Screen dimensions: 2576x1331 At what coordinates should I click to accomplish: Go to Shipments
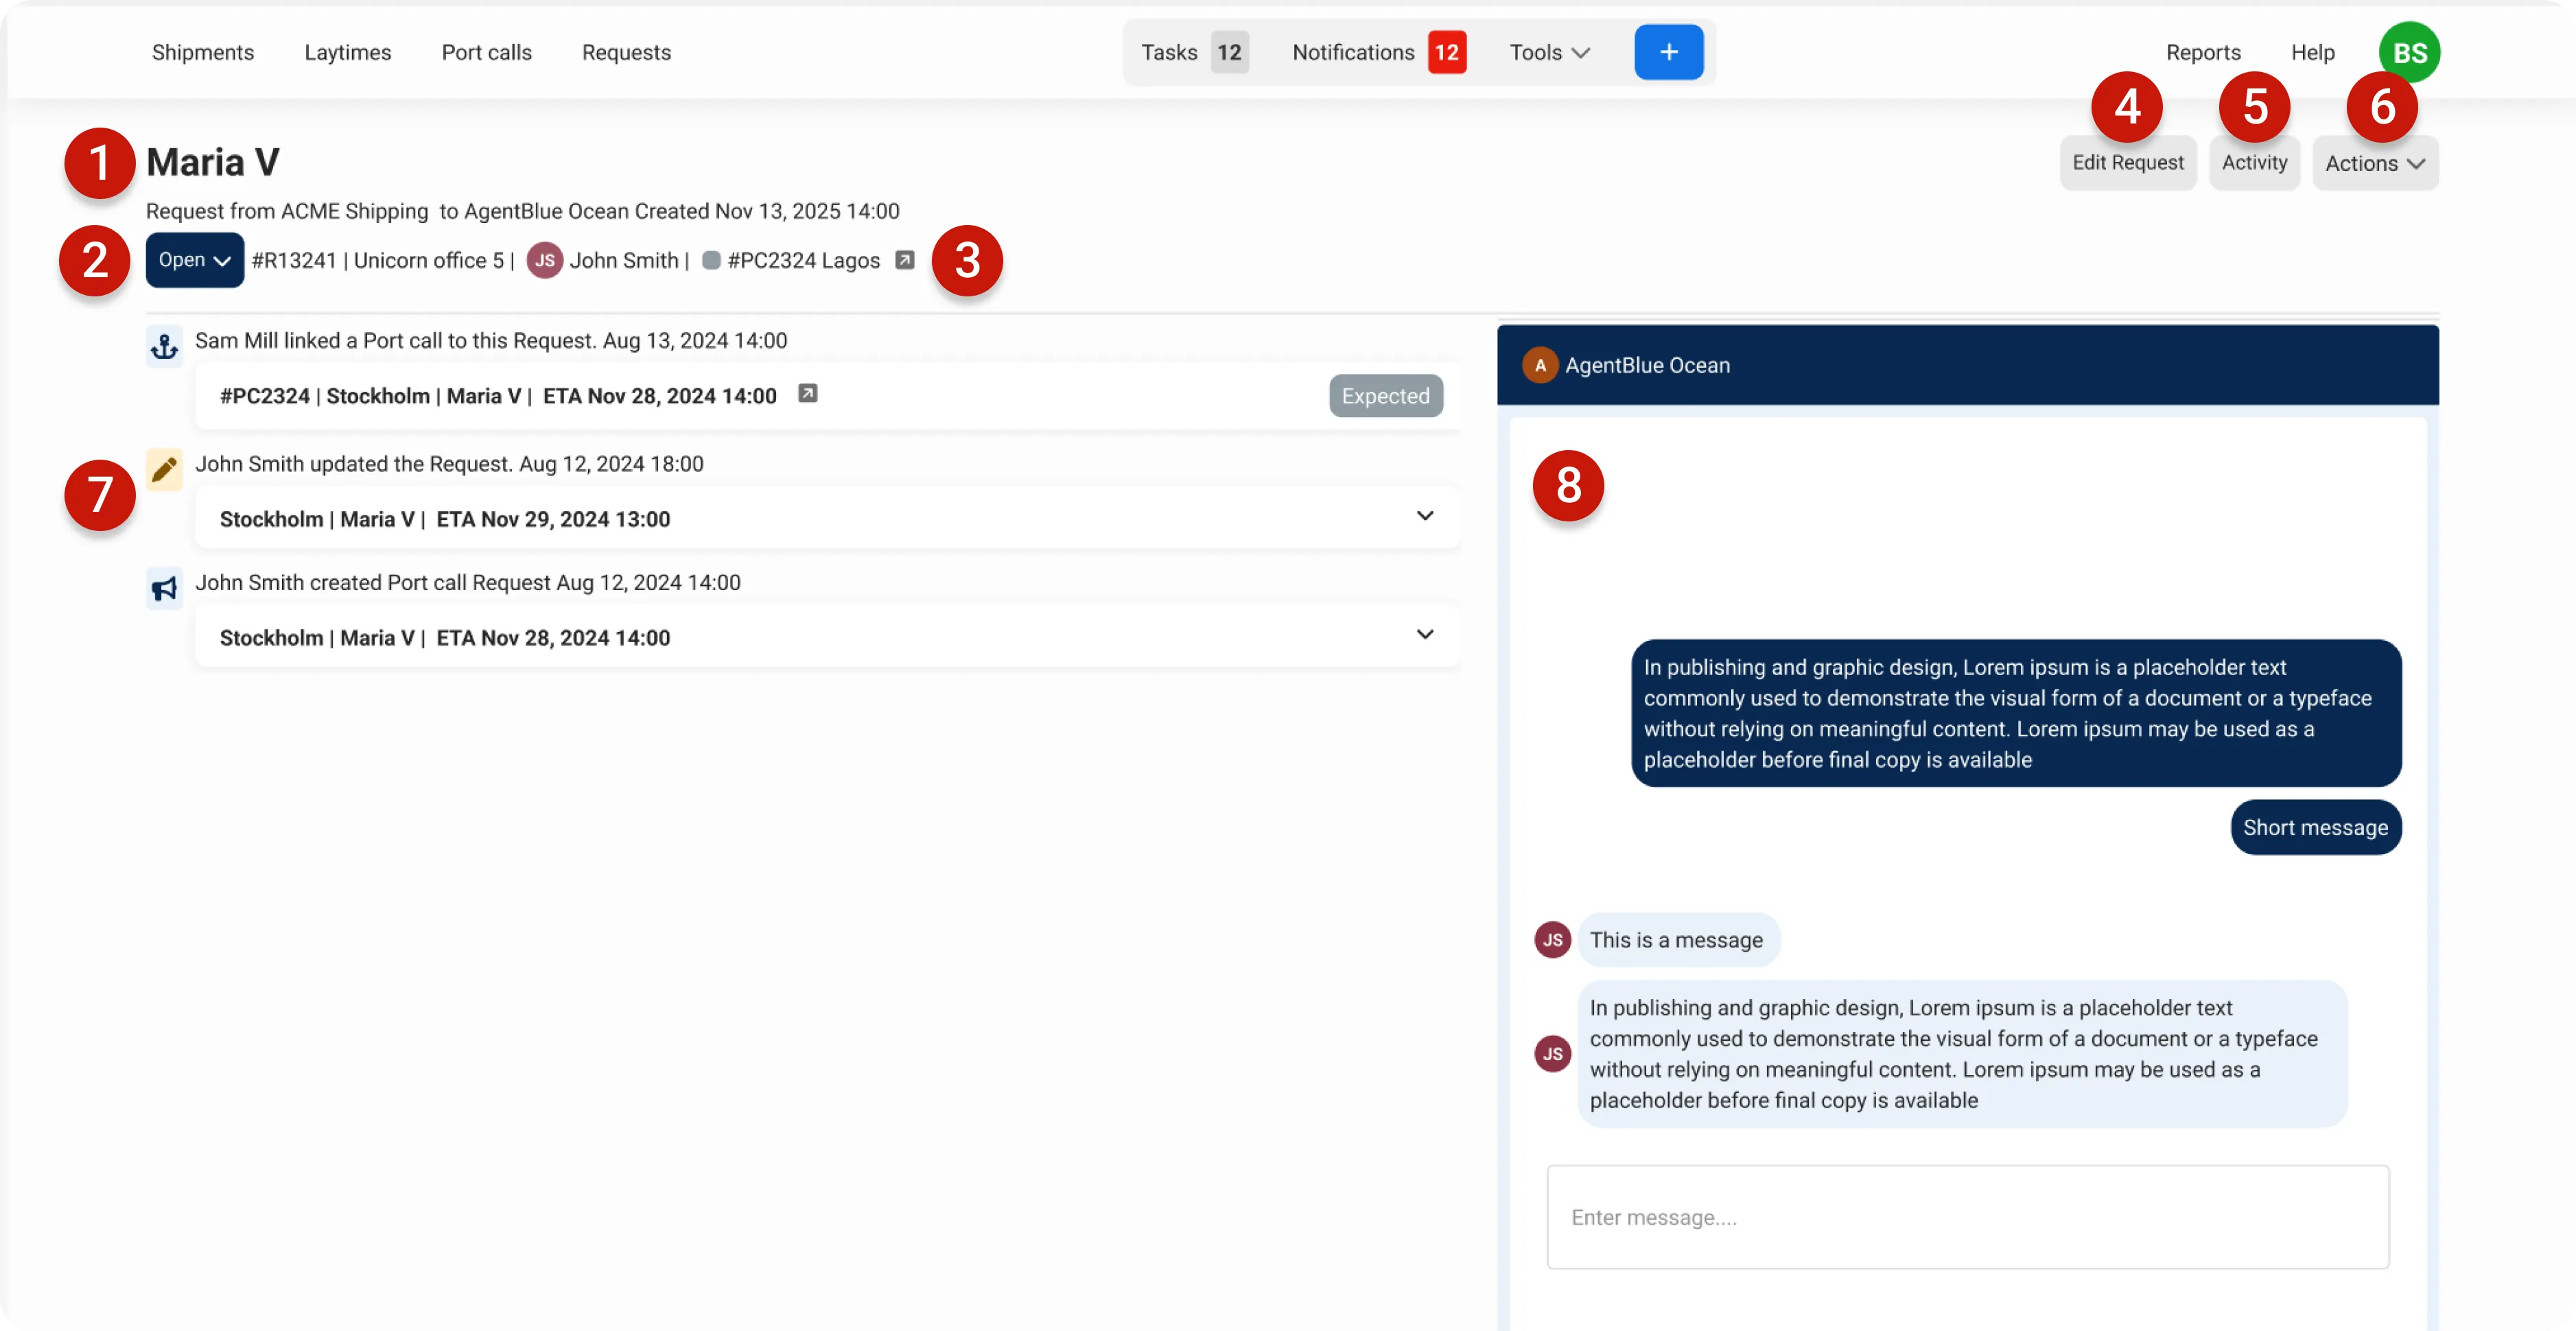click(202, 52)
